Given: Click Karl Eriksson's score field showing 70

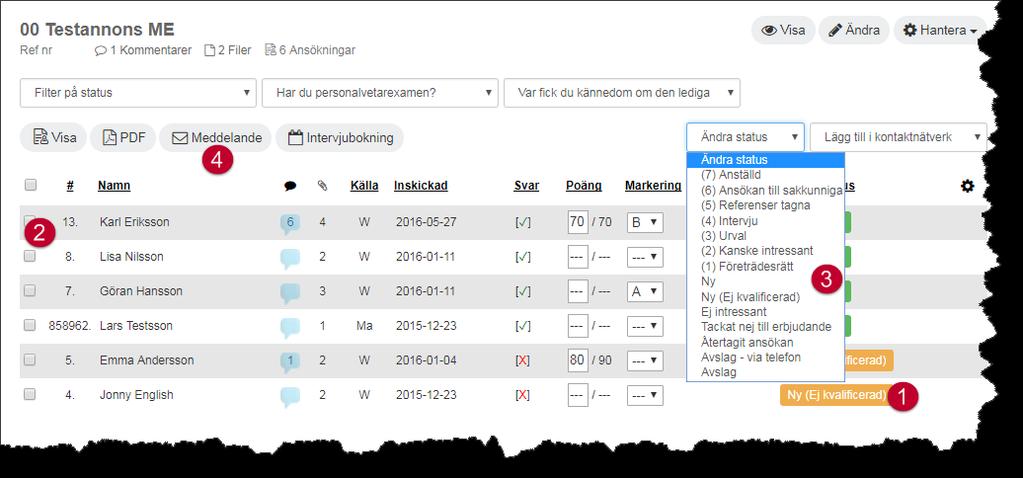Looking at the screenshot, I should coord(577,222).
